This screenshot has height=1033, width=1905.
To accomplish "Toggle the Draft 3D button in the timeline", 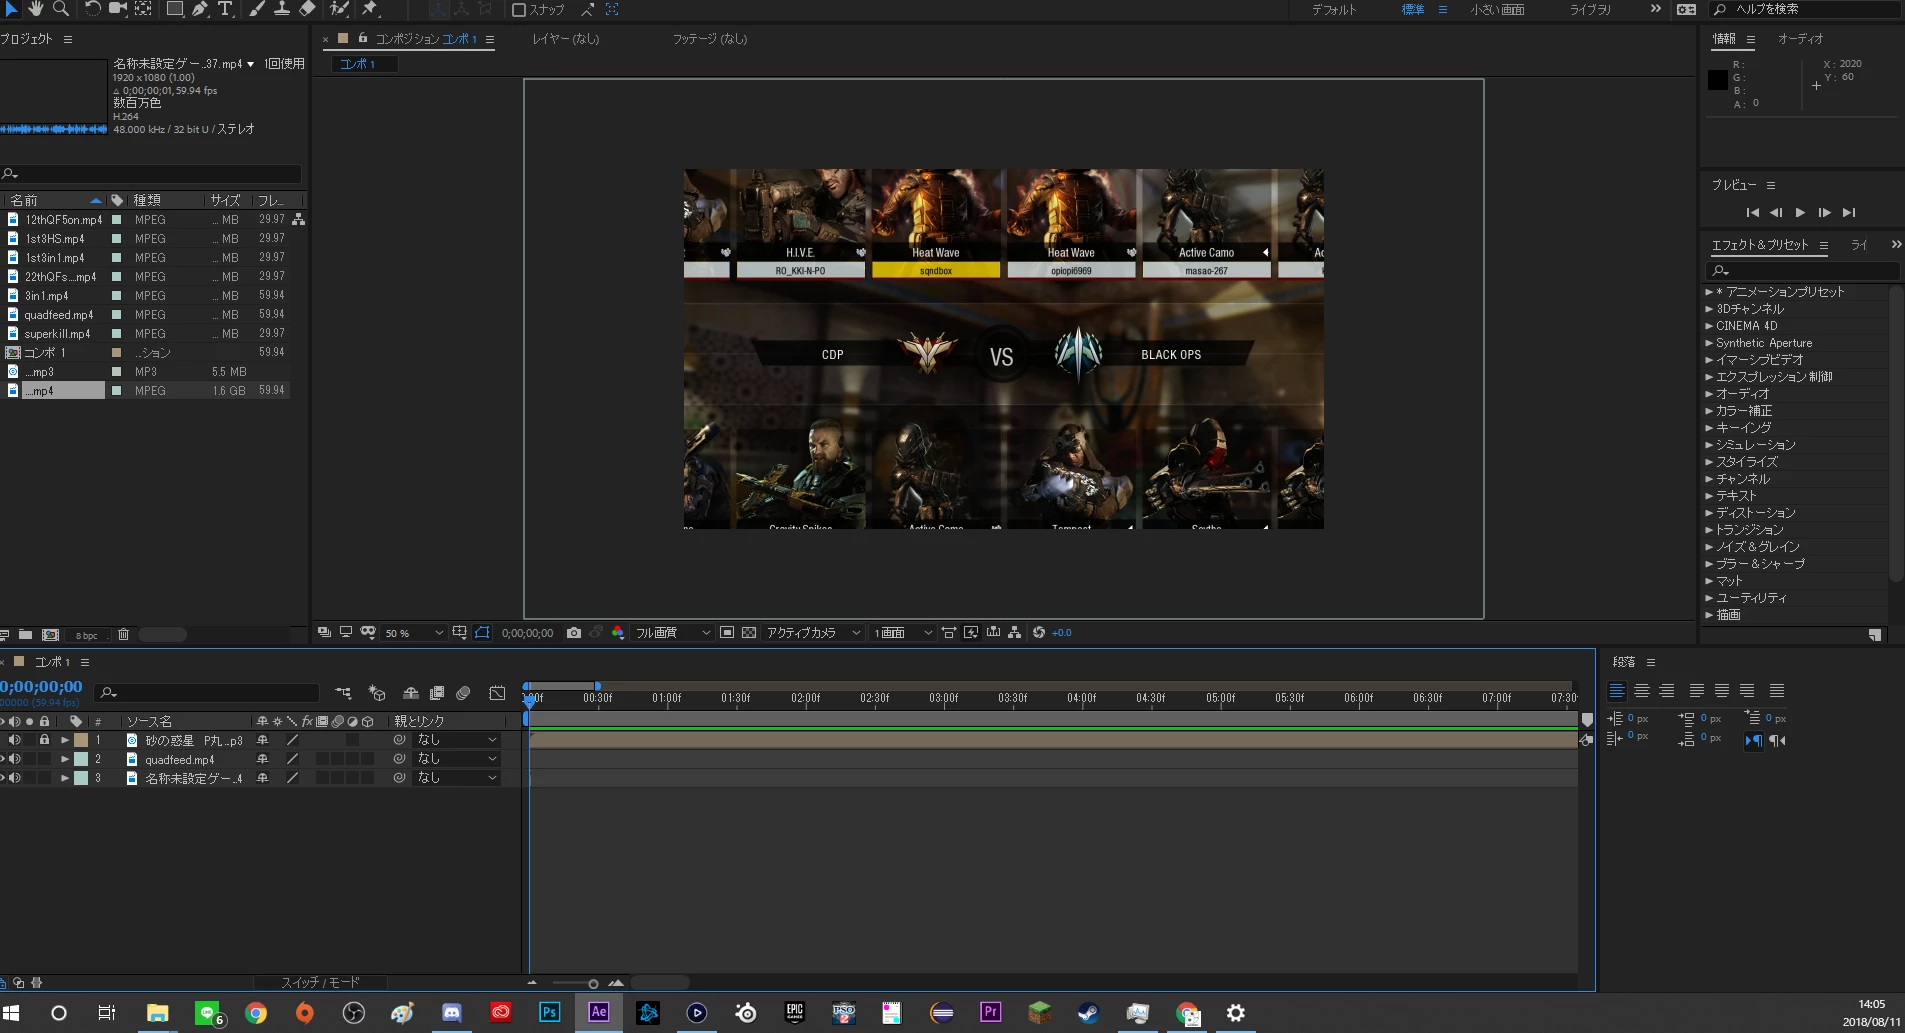I will click(377, 692).
